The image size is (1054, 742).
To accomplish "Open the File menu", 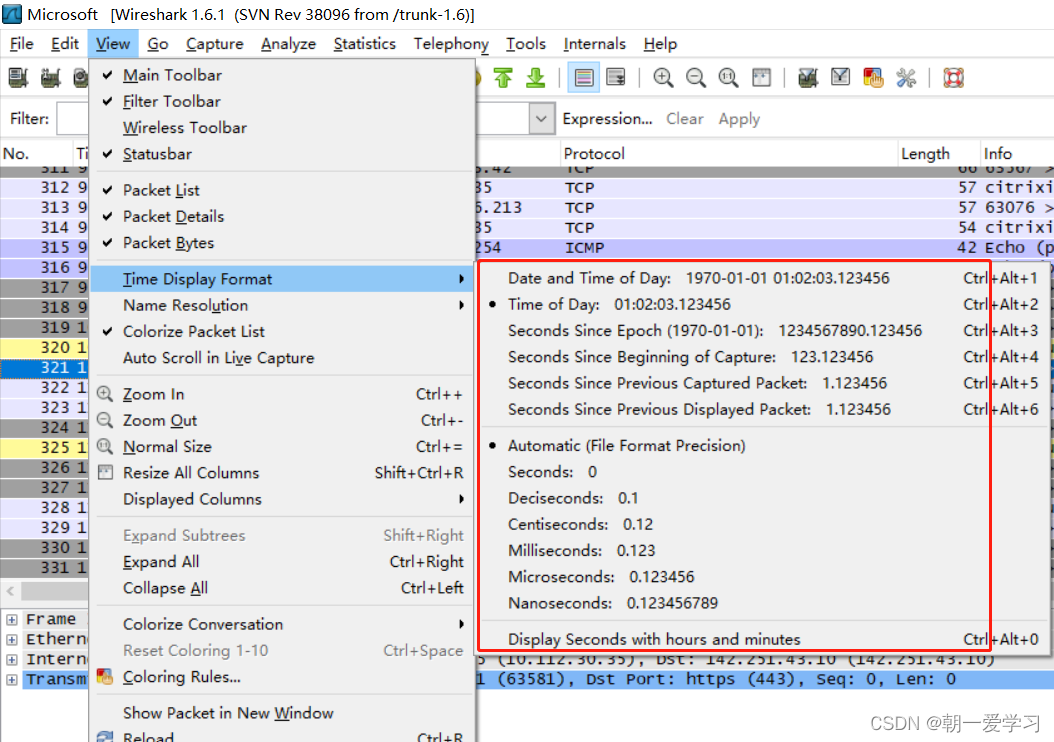I will pos(22,44).
